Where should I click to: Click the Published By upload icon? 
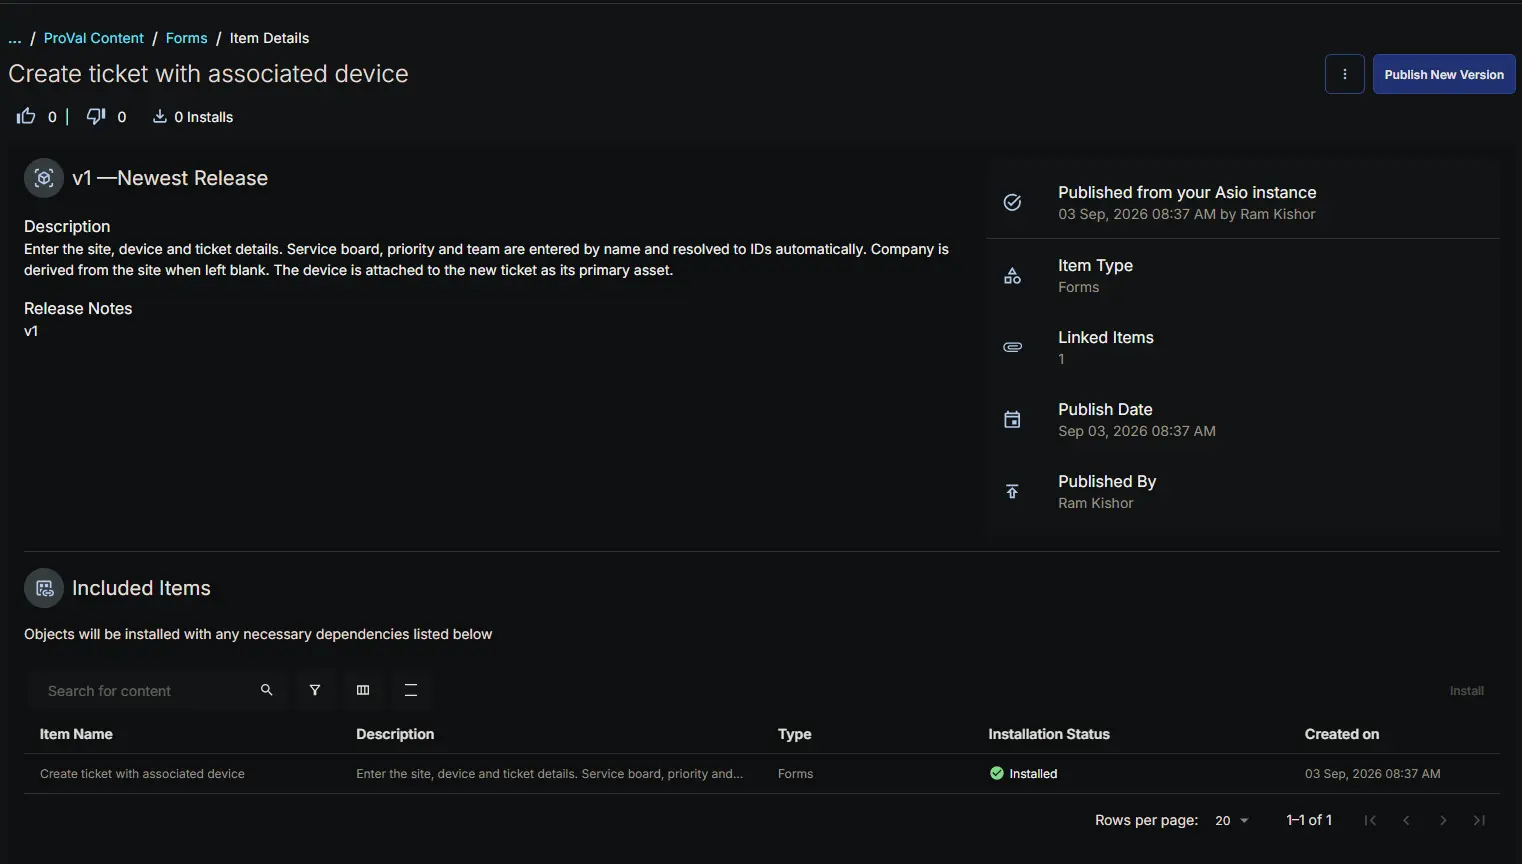1012,491
